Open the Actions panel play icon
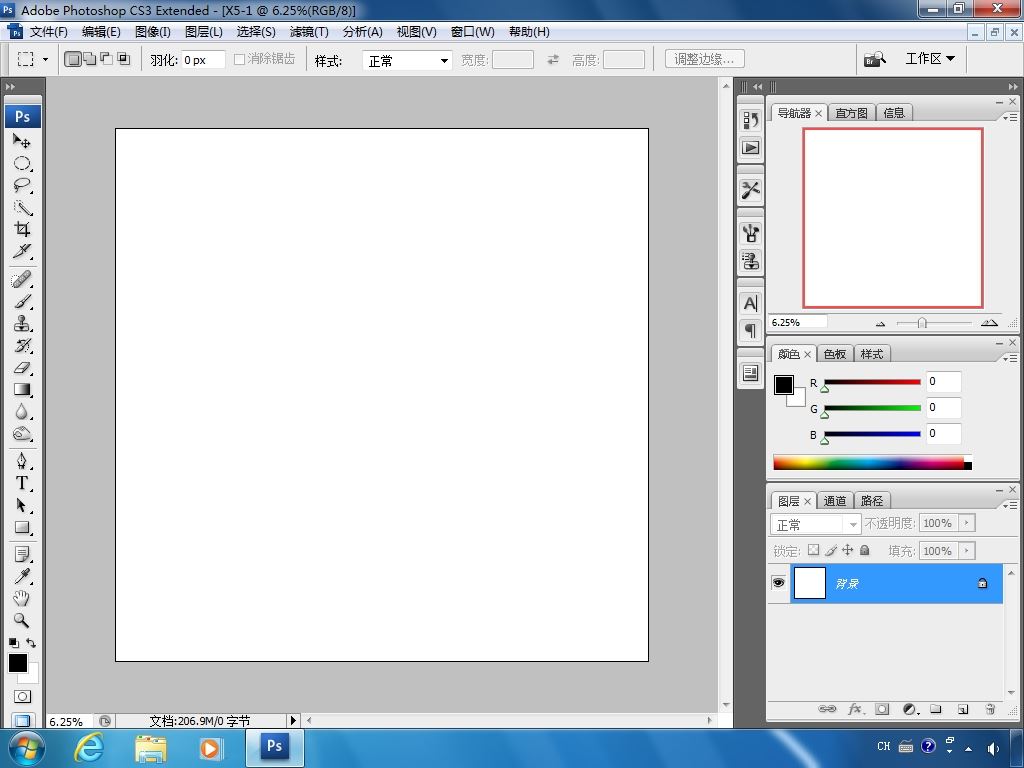 tap(750, 148)
